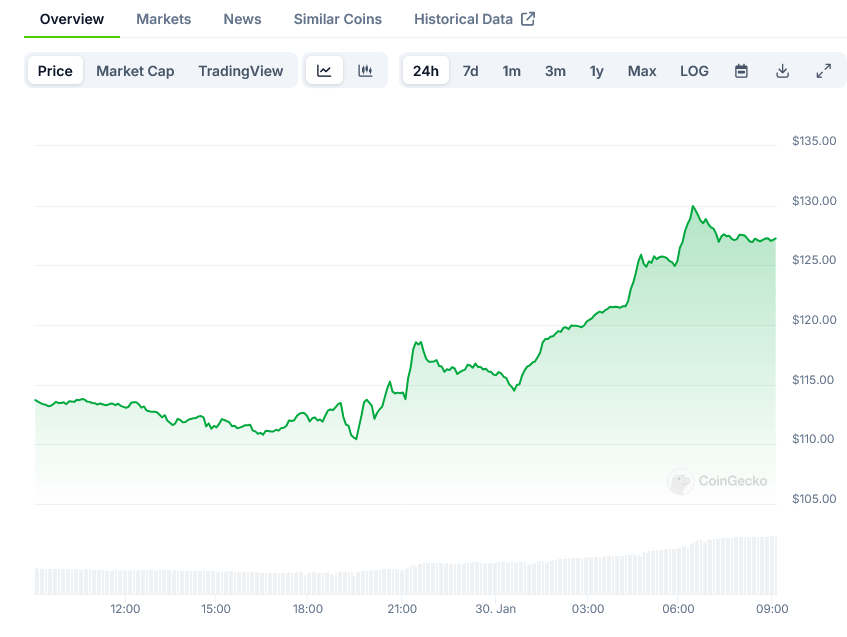
Task: Expand chart to fullscreen
Action: pos(823,71)
